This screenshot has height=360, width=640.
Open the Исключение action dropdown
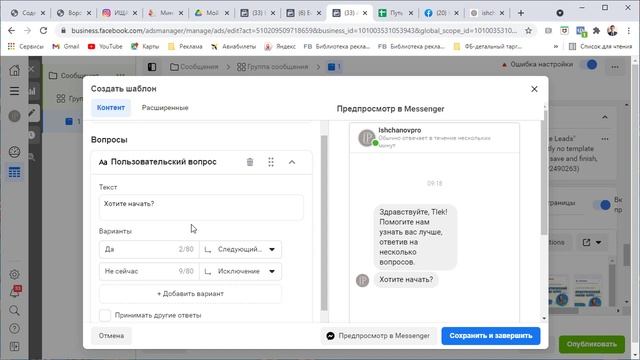(x=240, y=271)
